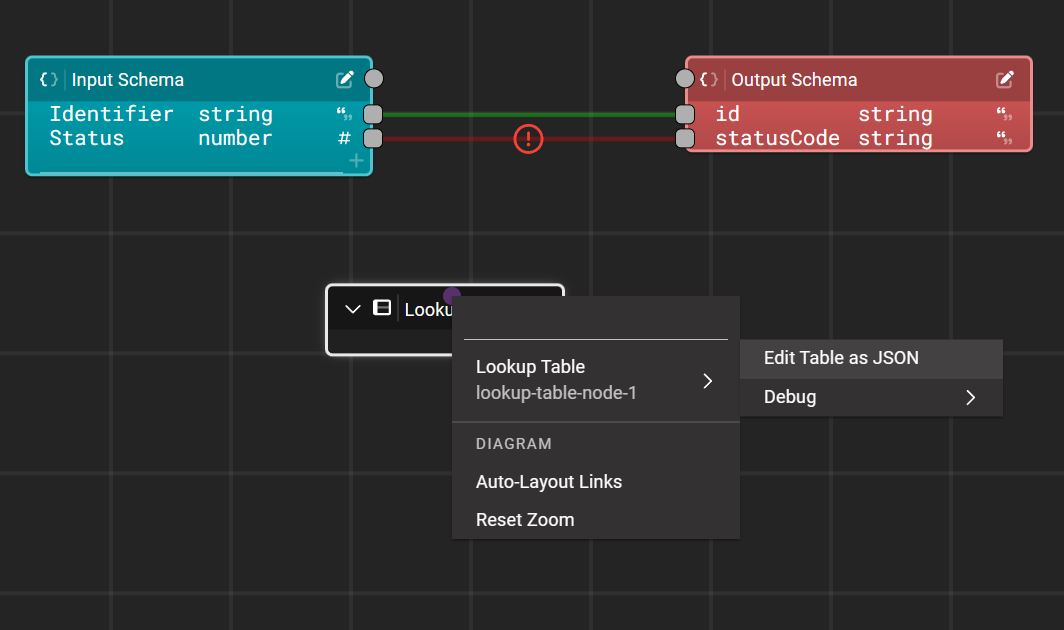The image size is (1064, 630).
Task: Expand the Lookup Table submenu arrow
Action: pyautogui.click(x=708, y=381)
